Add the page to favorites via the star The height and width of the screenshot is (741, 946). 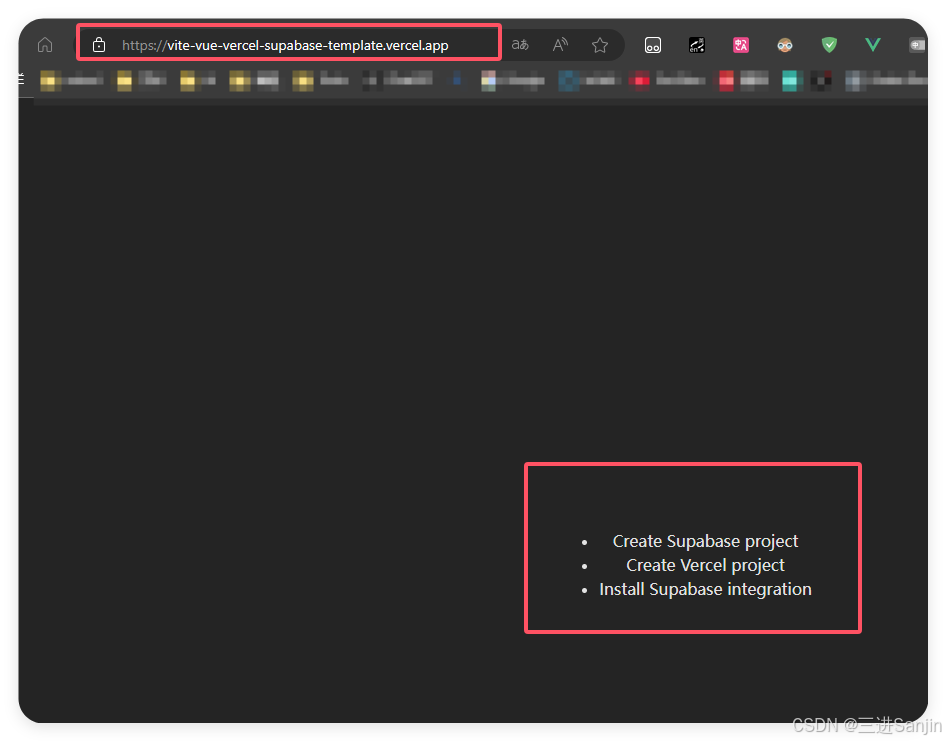coord(600,45)
